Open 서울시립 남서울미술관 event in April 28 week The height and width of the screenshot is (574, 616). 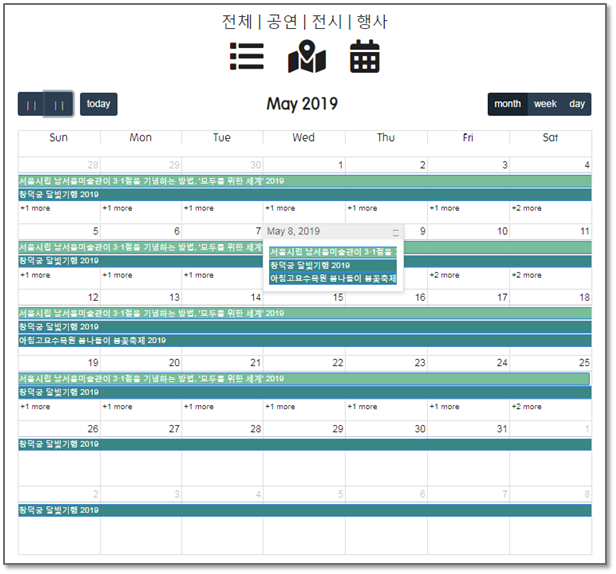tap(305, 181)
